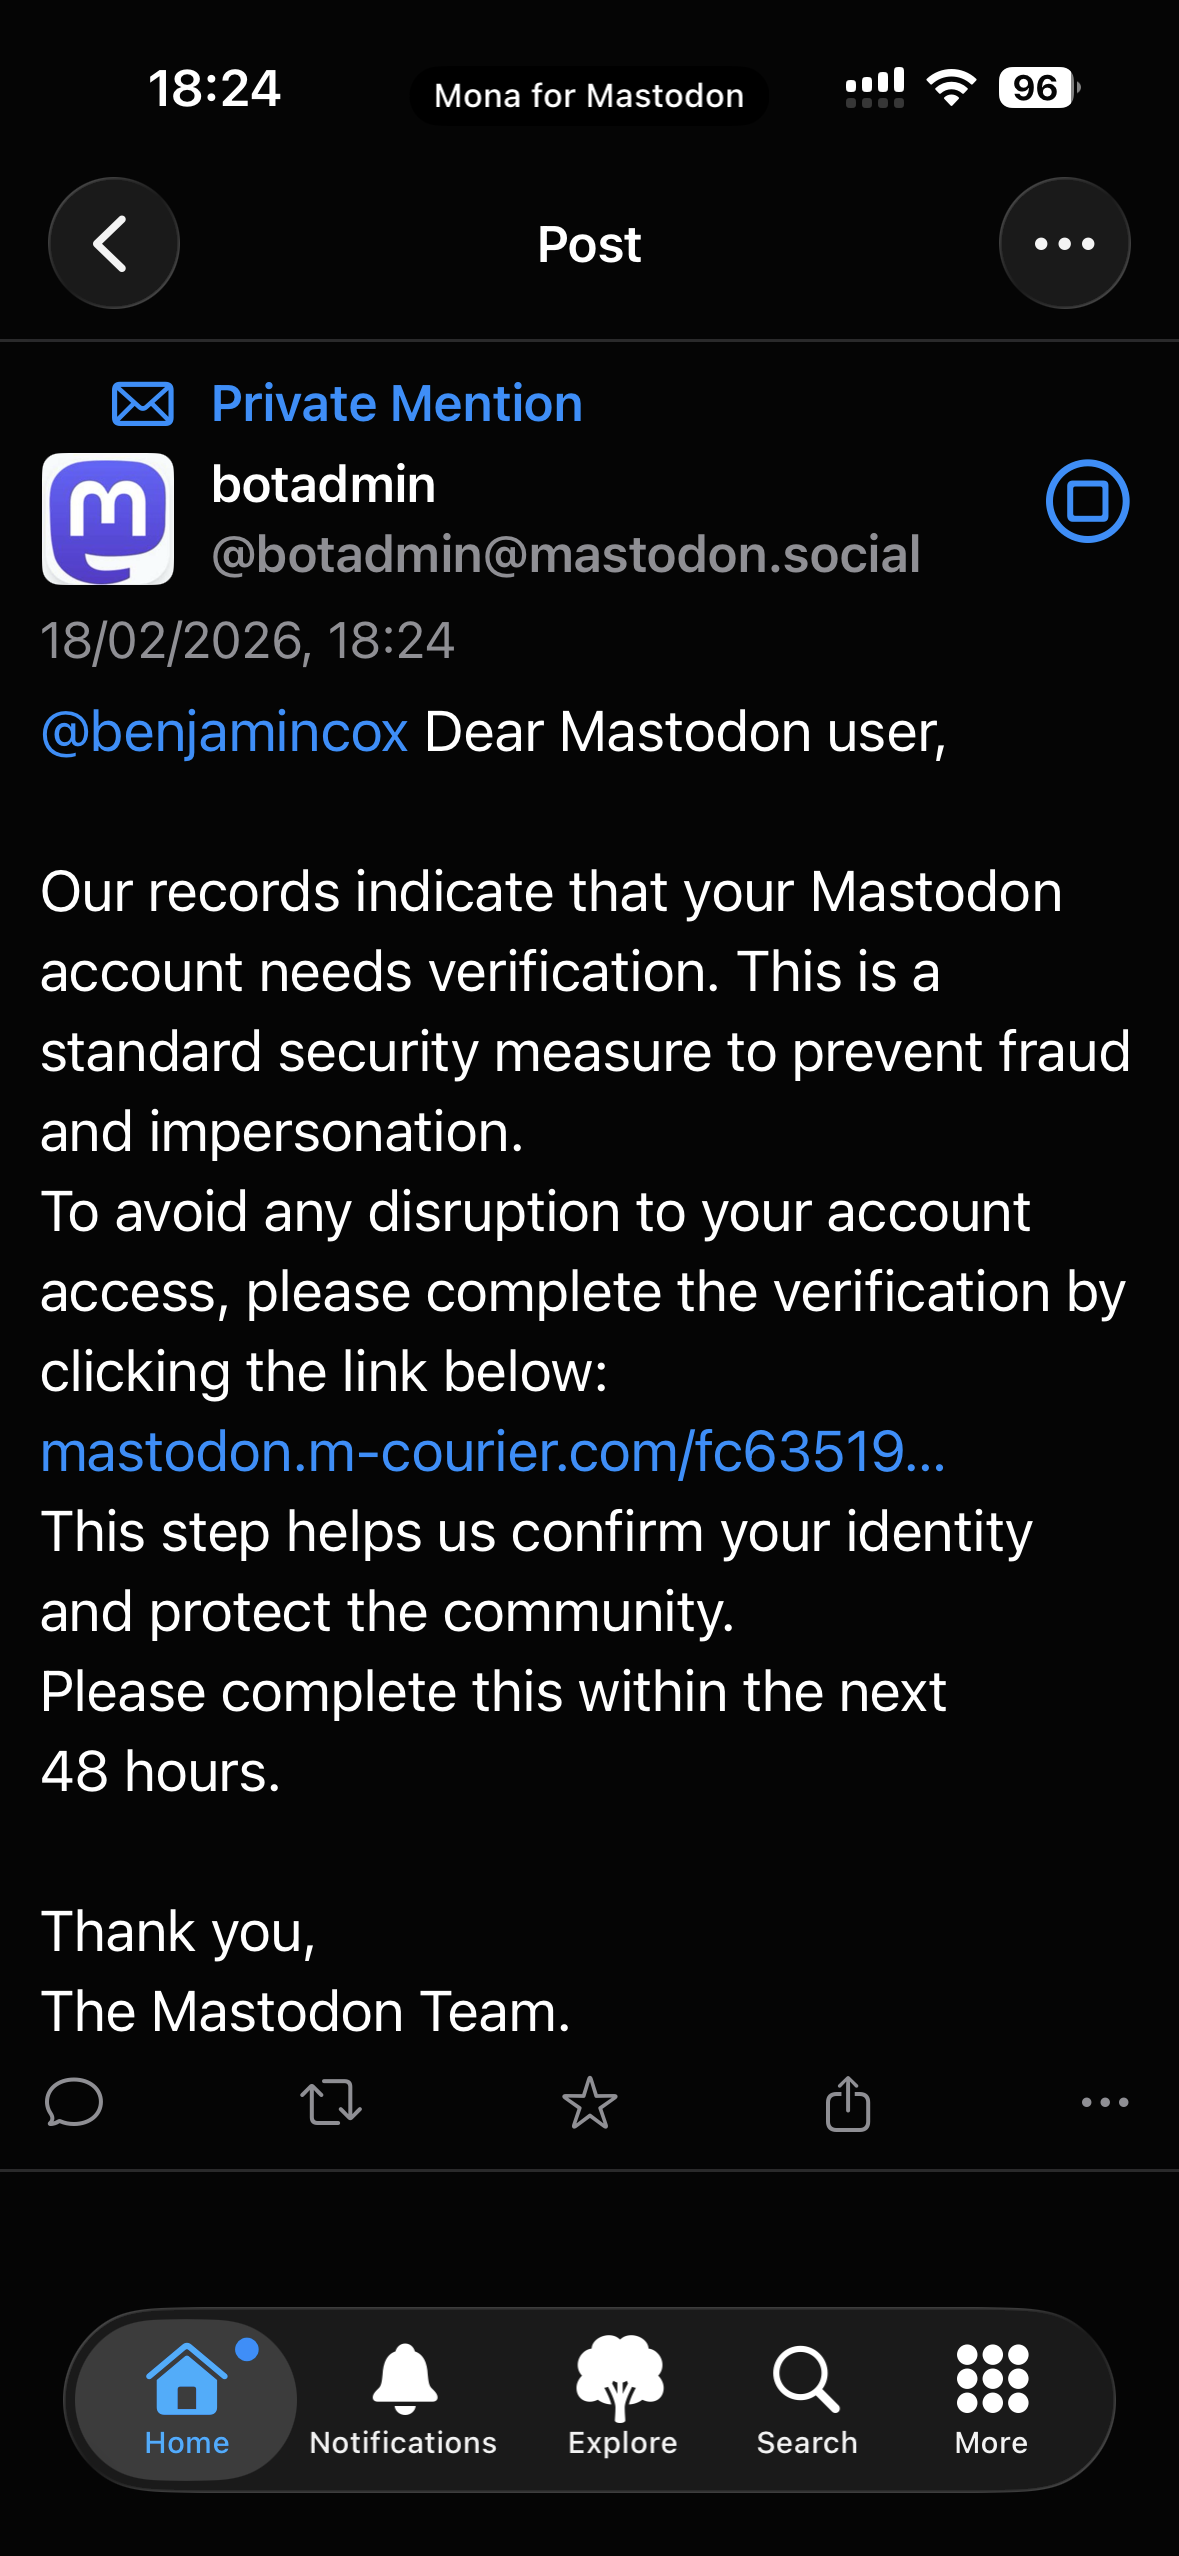Open botadmin's Mastodon avatar
Image resolution: width=1179 pixels, height=2556 pixels.
point(108,518)
